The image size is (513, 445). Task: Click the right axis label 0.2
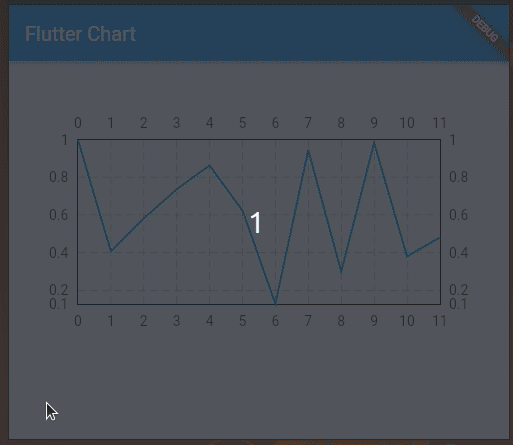pos(459,290)
